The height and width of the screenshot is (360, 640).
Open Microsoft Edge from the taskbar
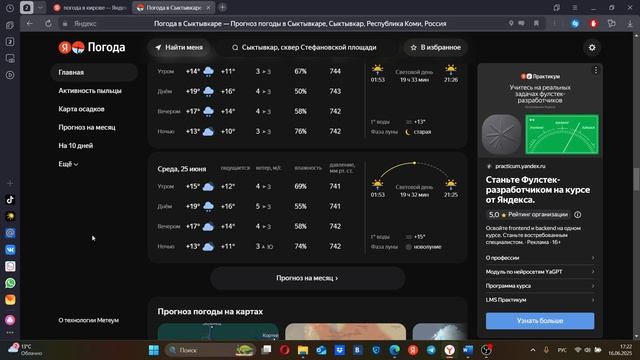point(394,350)
